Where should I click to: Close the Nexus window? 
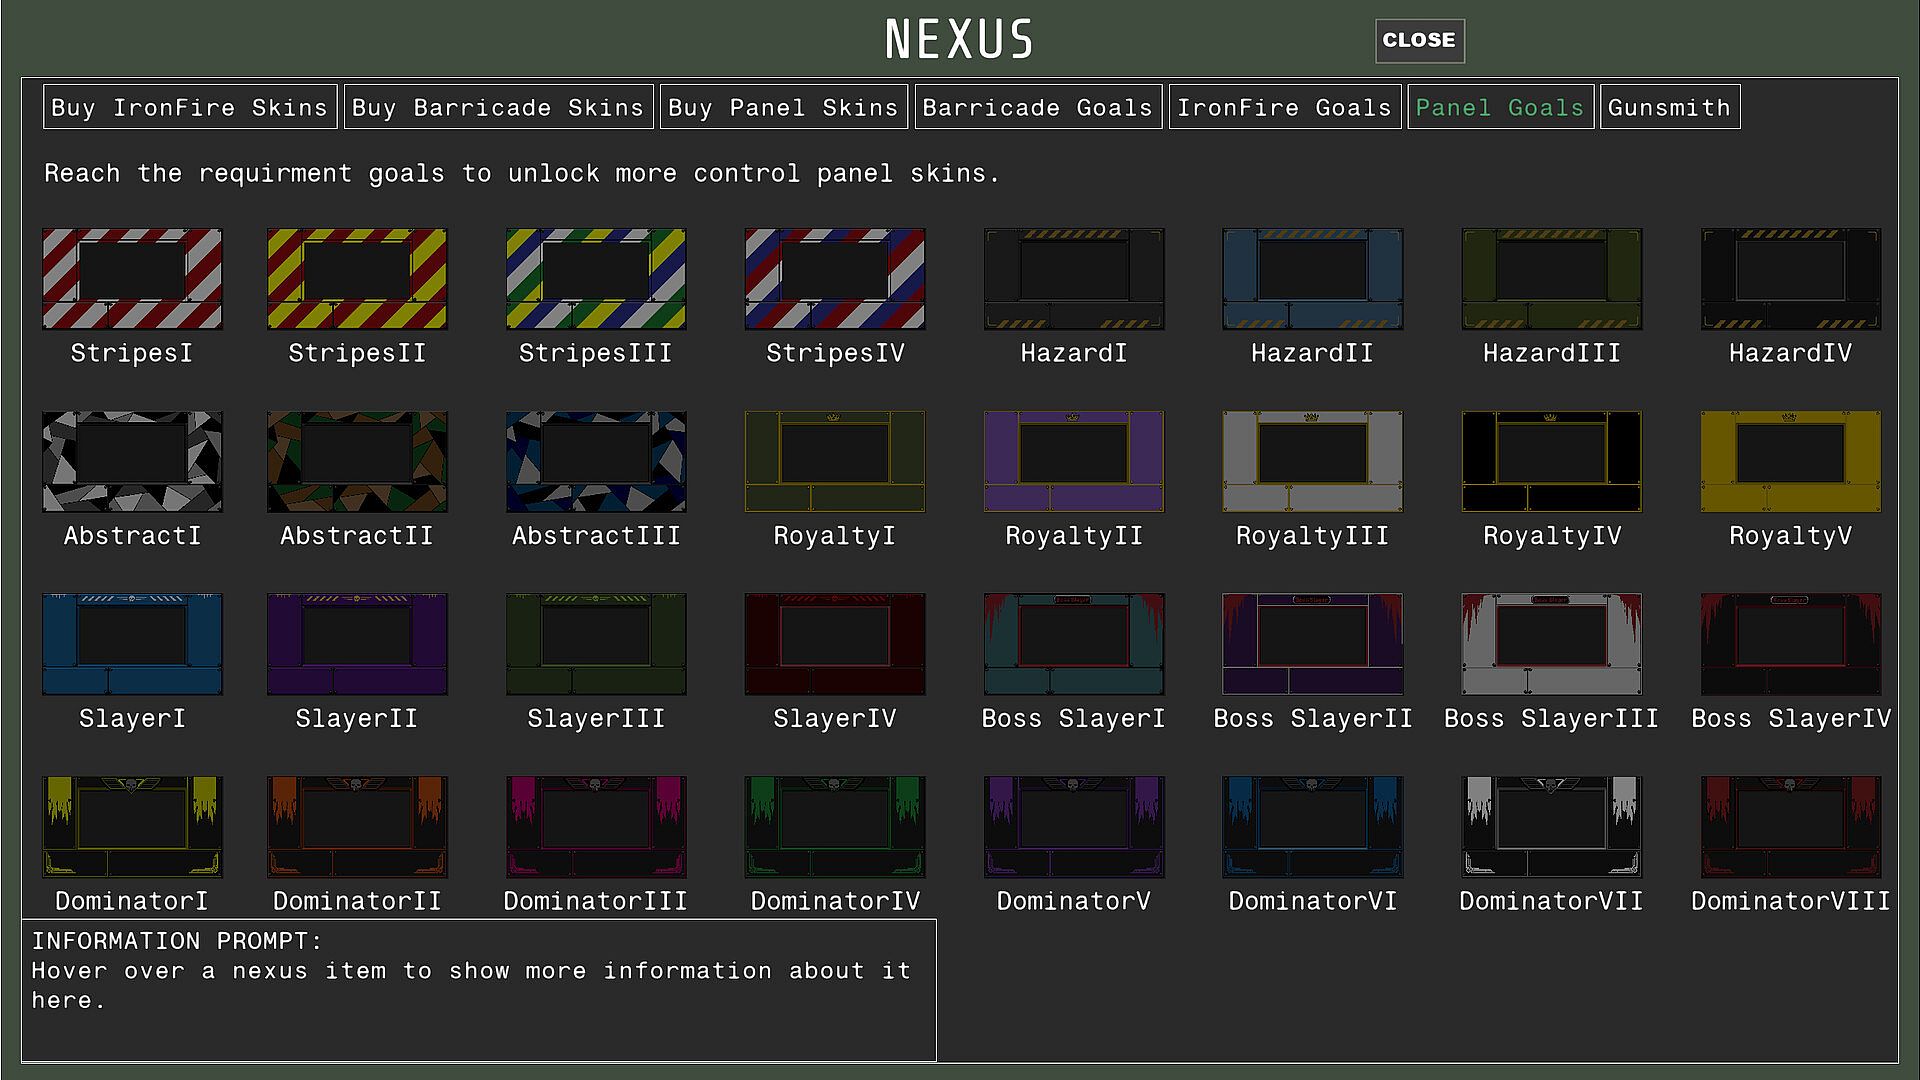coord(1420,41)
